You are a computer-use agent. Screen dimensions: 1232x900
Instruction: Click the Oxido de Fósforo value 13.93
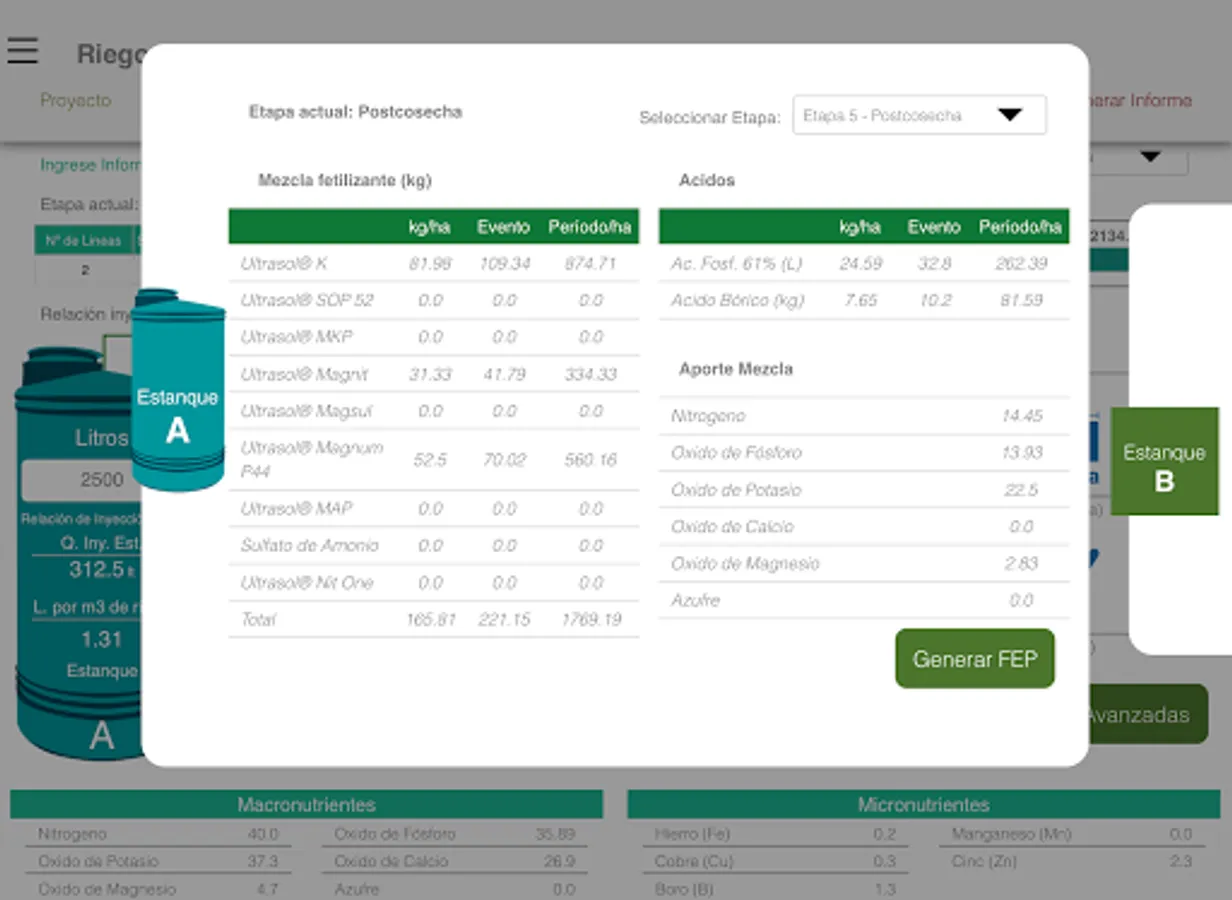point(1022,452)
